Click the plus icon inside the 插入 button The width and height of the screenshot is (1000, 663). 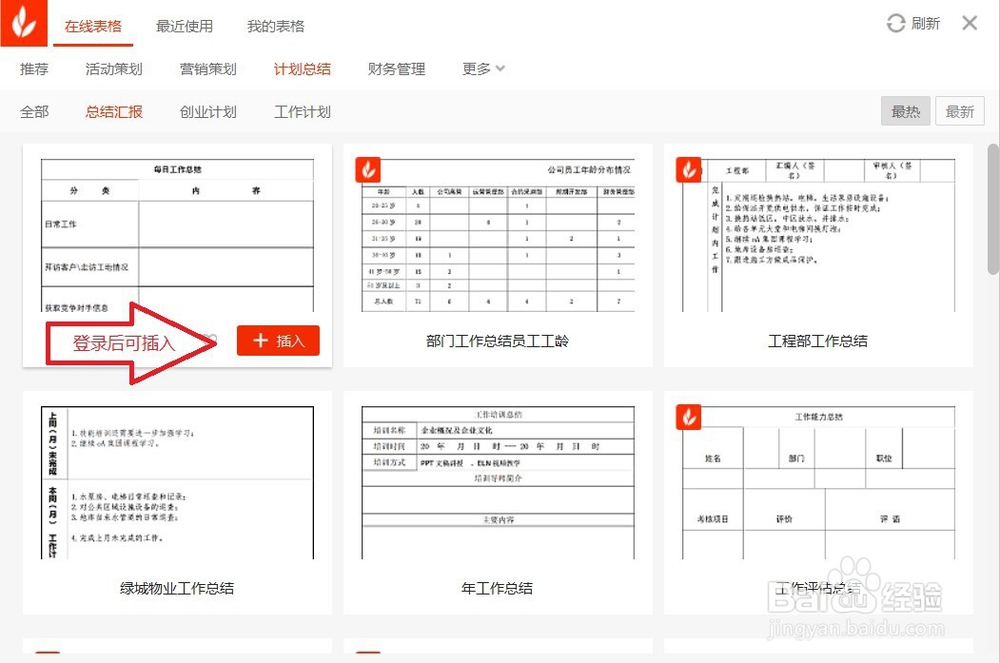(x=260, y=340)
